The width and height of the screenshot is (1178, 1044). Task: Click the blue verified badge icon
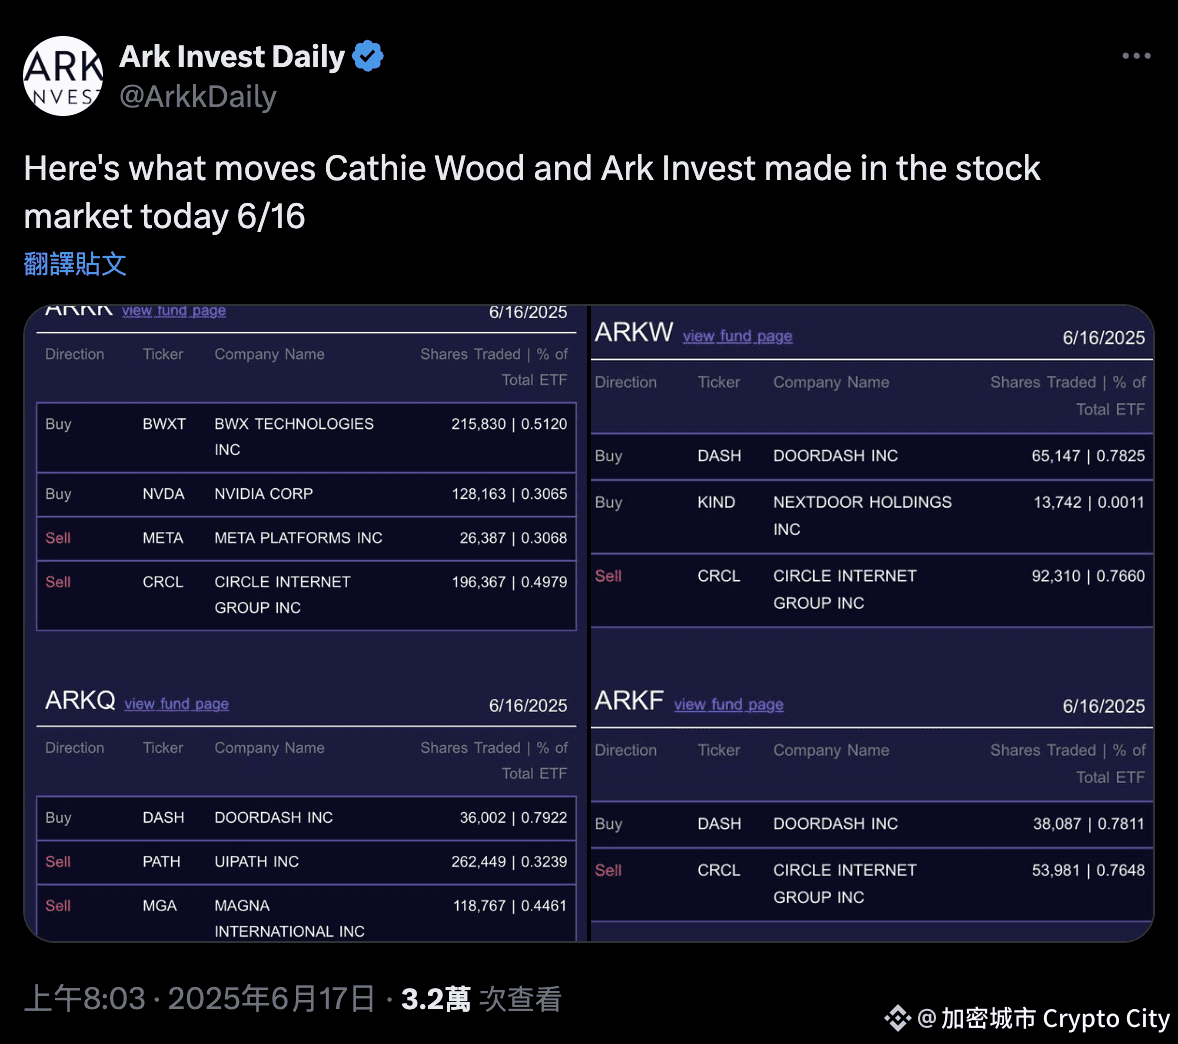coord(368,56)
